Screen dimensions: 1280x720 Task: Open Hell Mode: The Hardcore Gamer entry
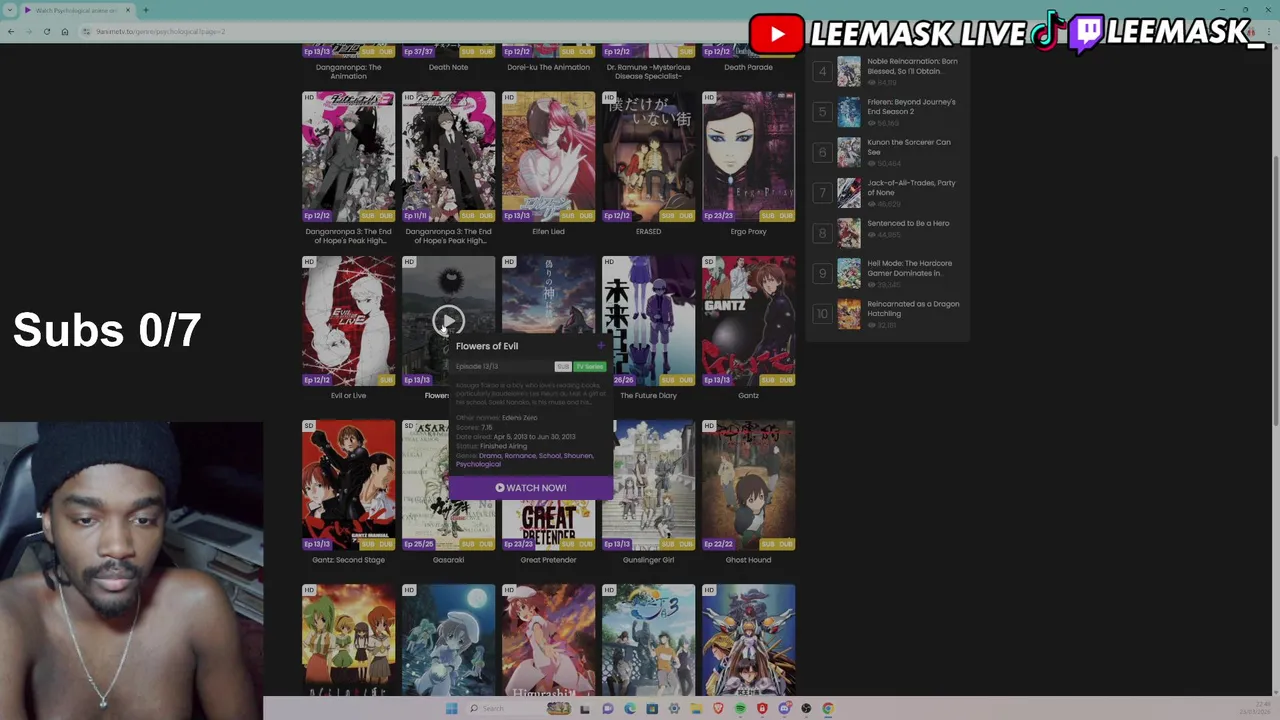pos(909,268)
